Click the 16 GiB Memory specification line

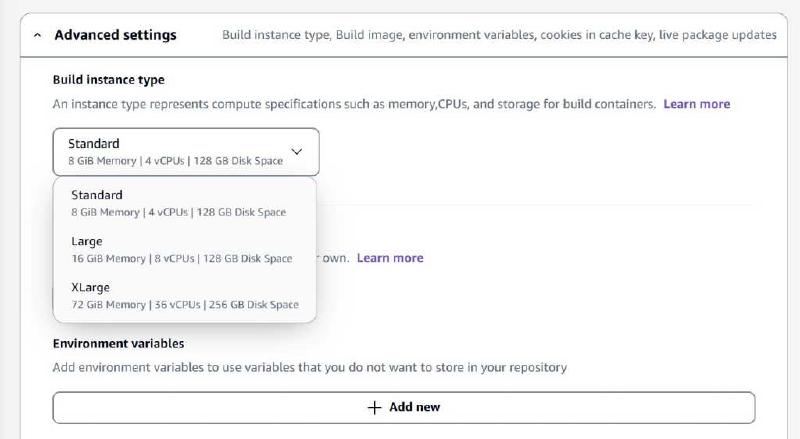click(181, 258)
